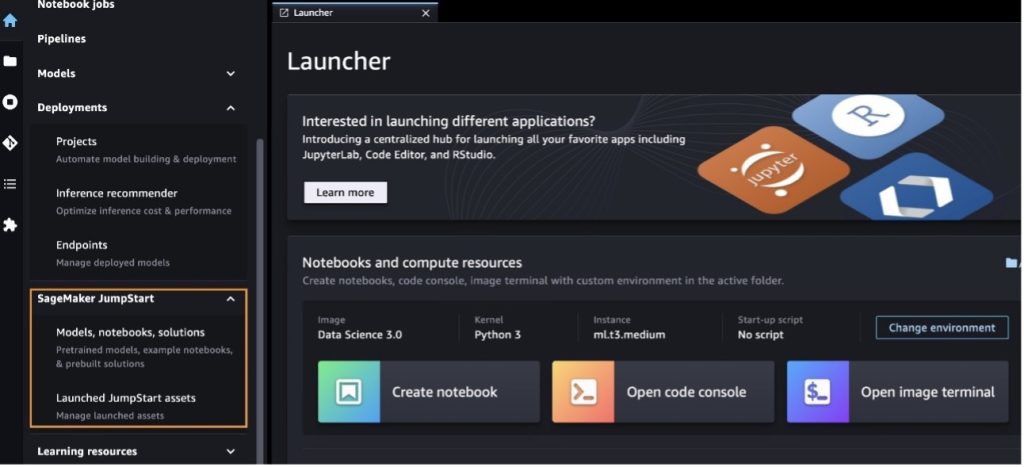
Task: Click the Change environment button
Action: tap(942, 328)
